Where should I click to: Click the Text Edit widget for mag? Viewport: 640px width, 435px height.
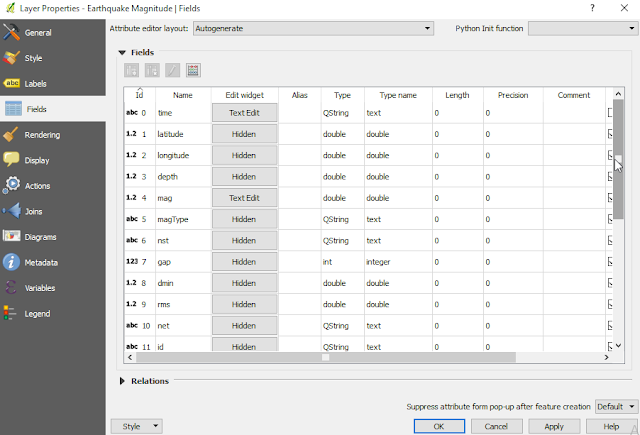click(x=244, y=198)
